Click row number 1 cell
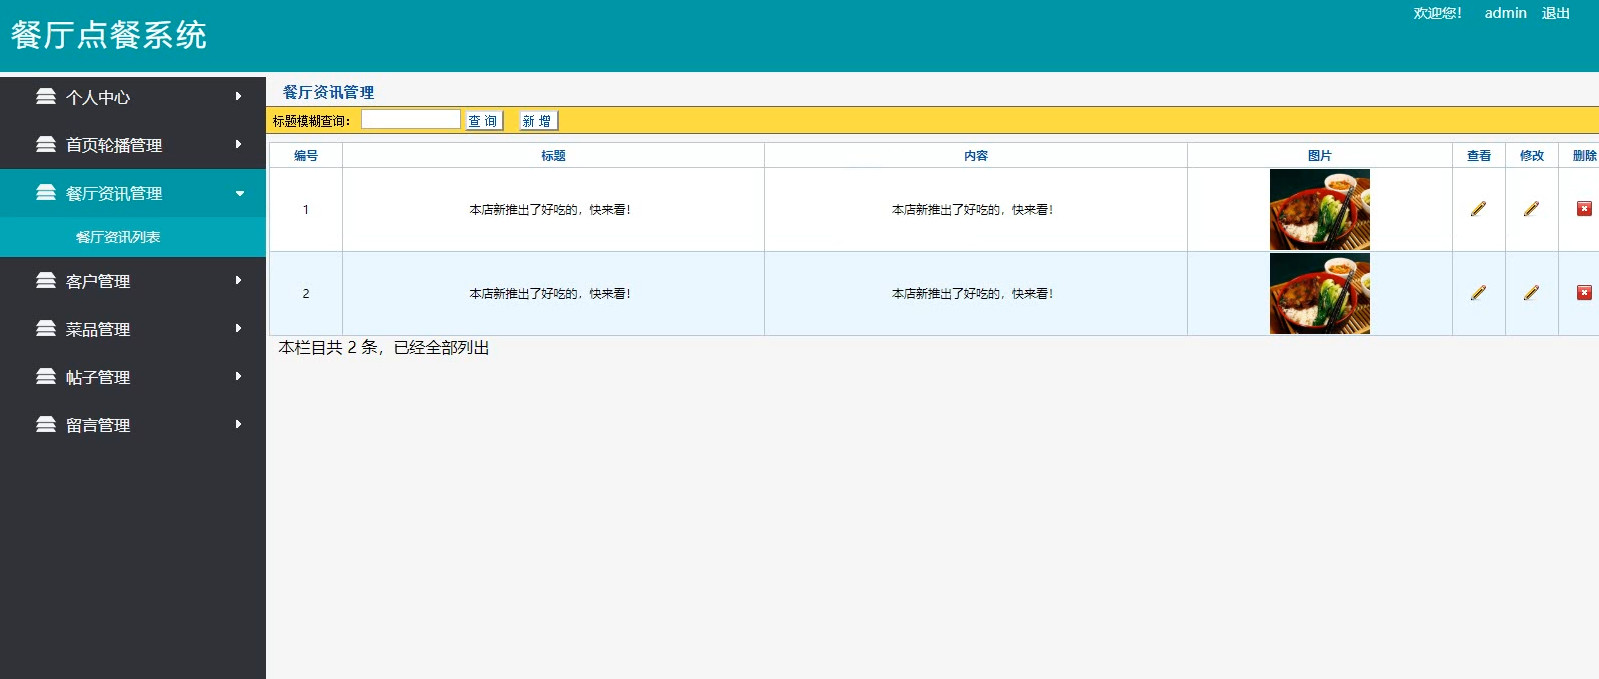The width and height of the screenshot is (1599, 679). [x=306, y=209]
